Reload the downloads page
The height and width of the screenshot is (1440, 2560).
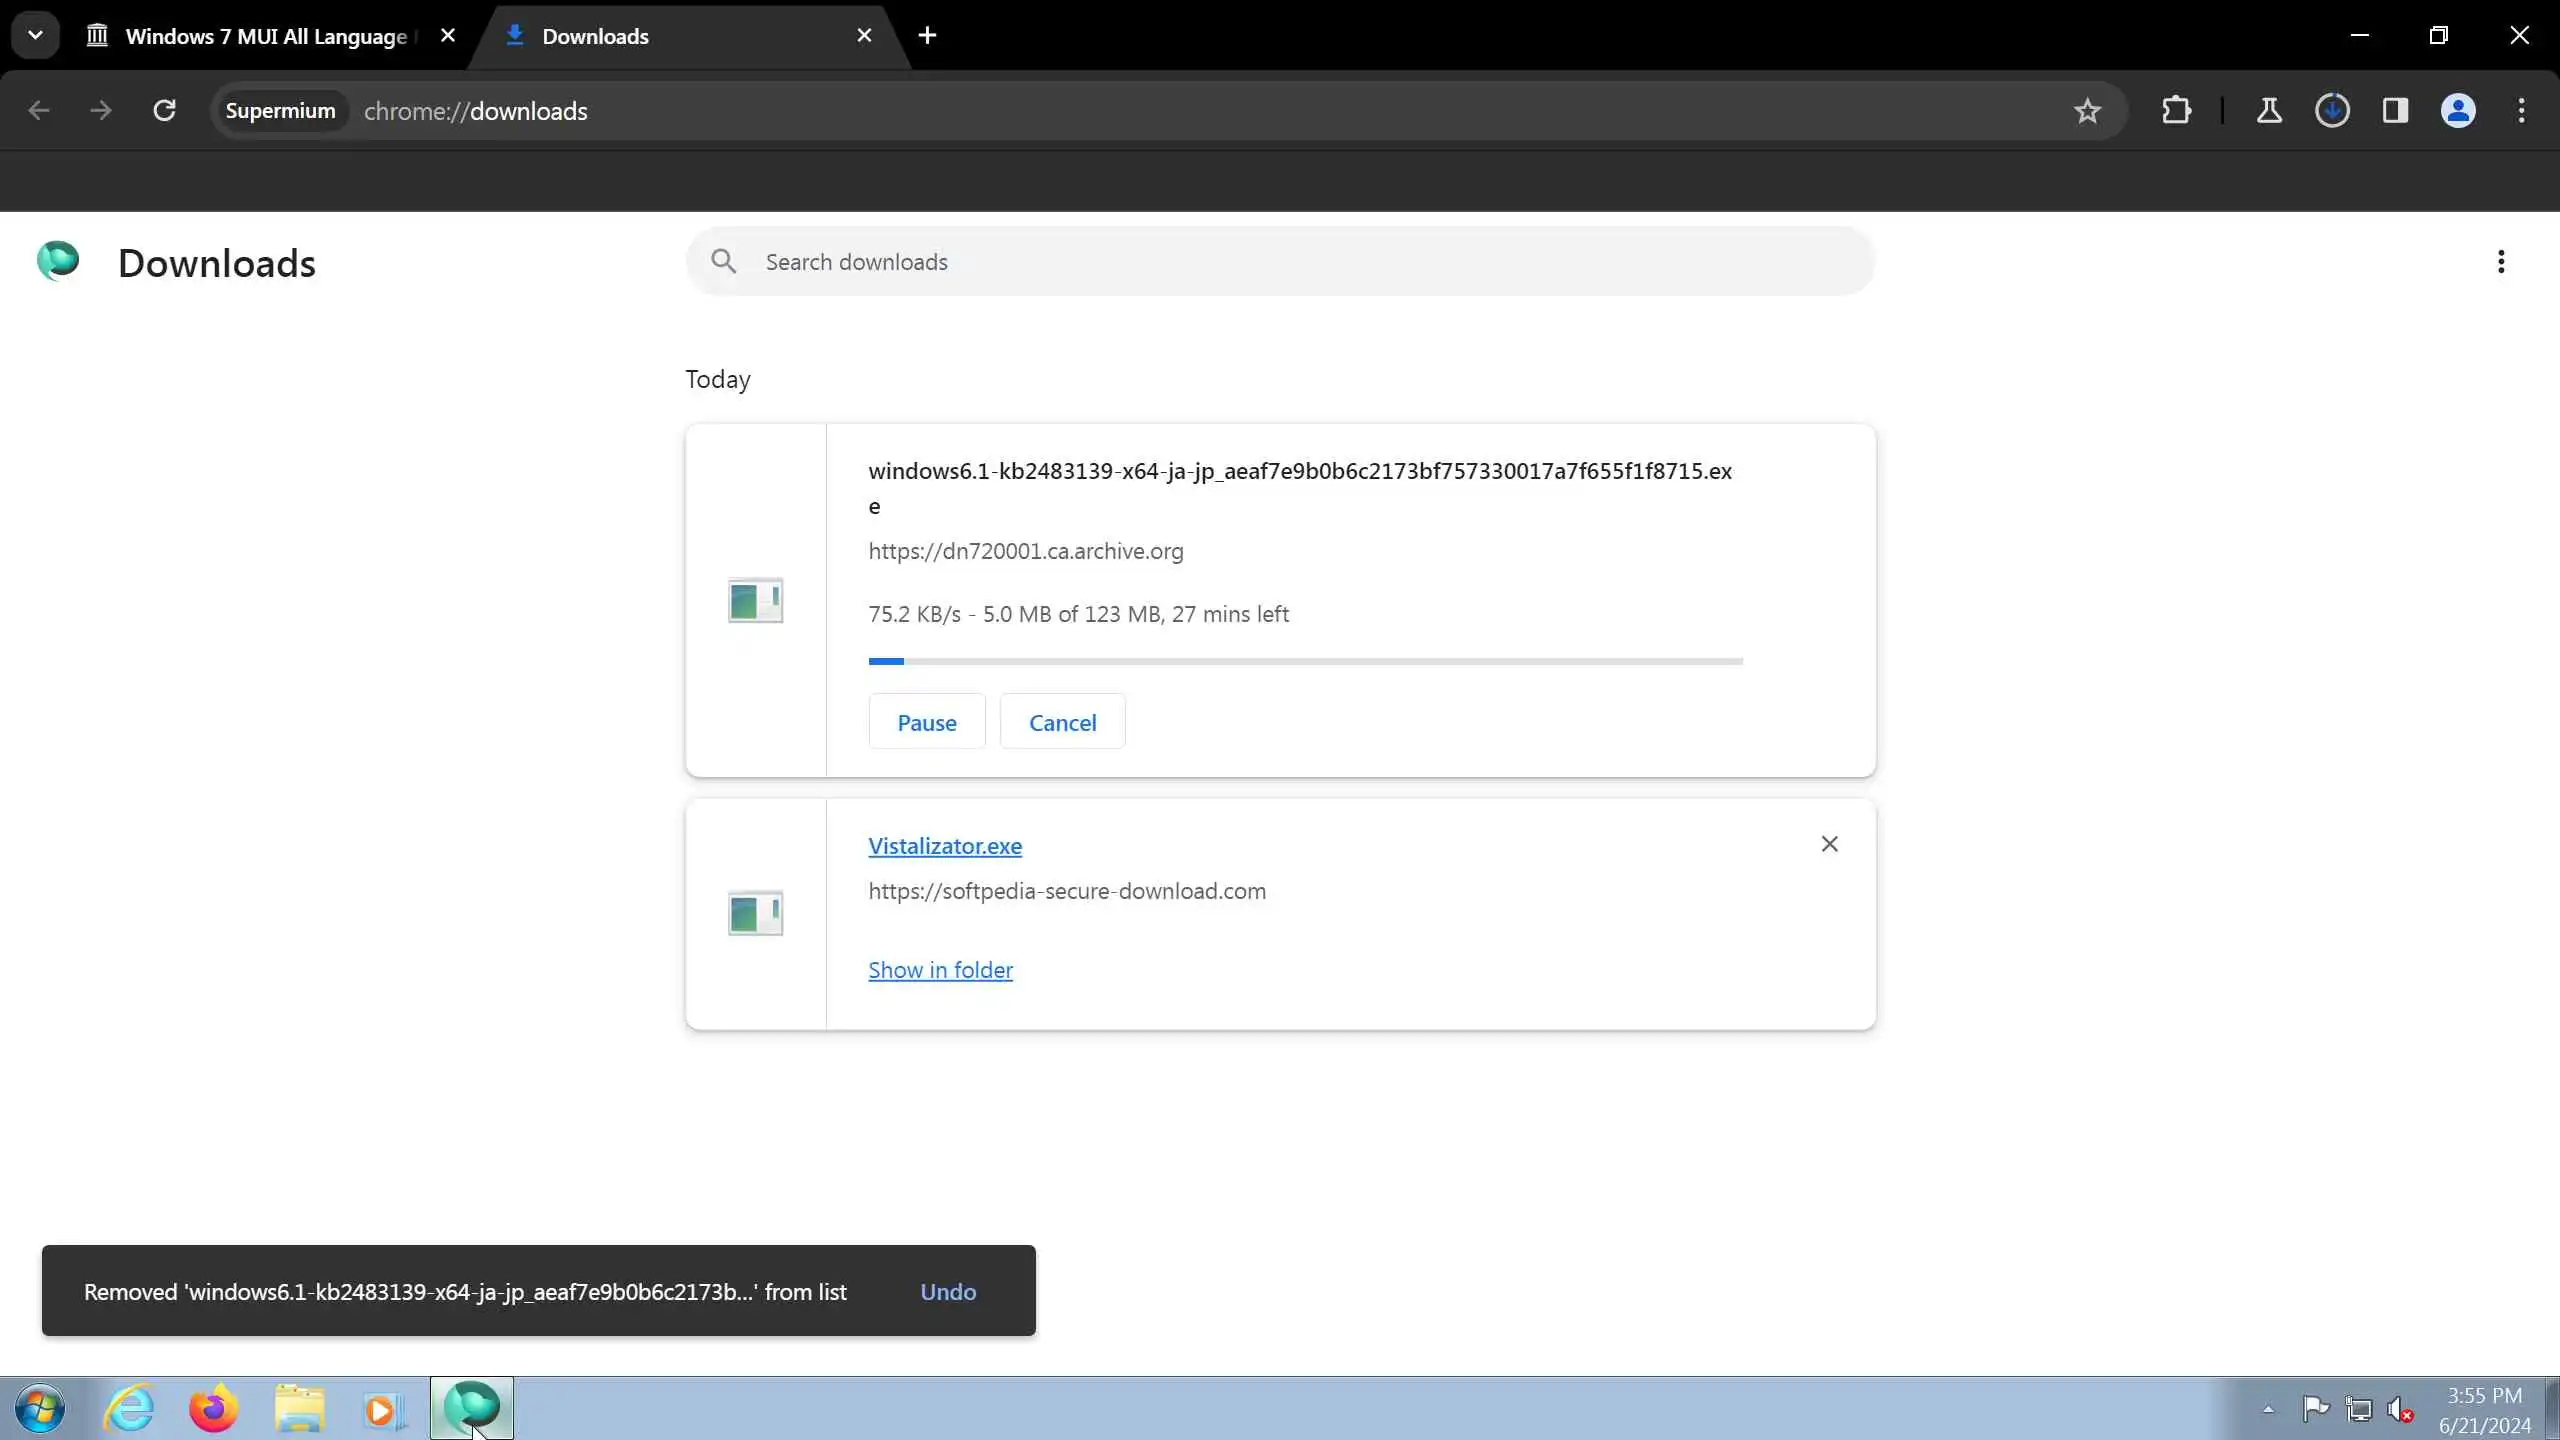pyautogui.click(x=164, y=110)
